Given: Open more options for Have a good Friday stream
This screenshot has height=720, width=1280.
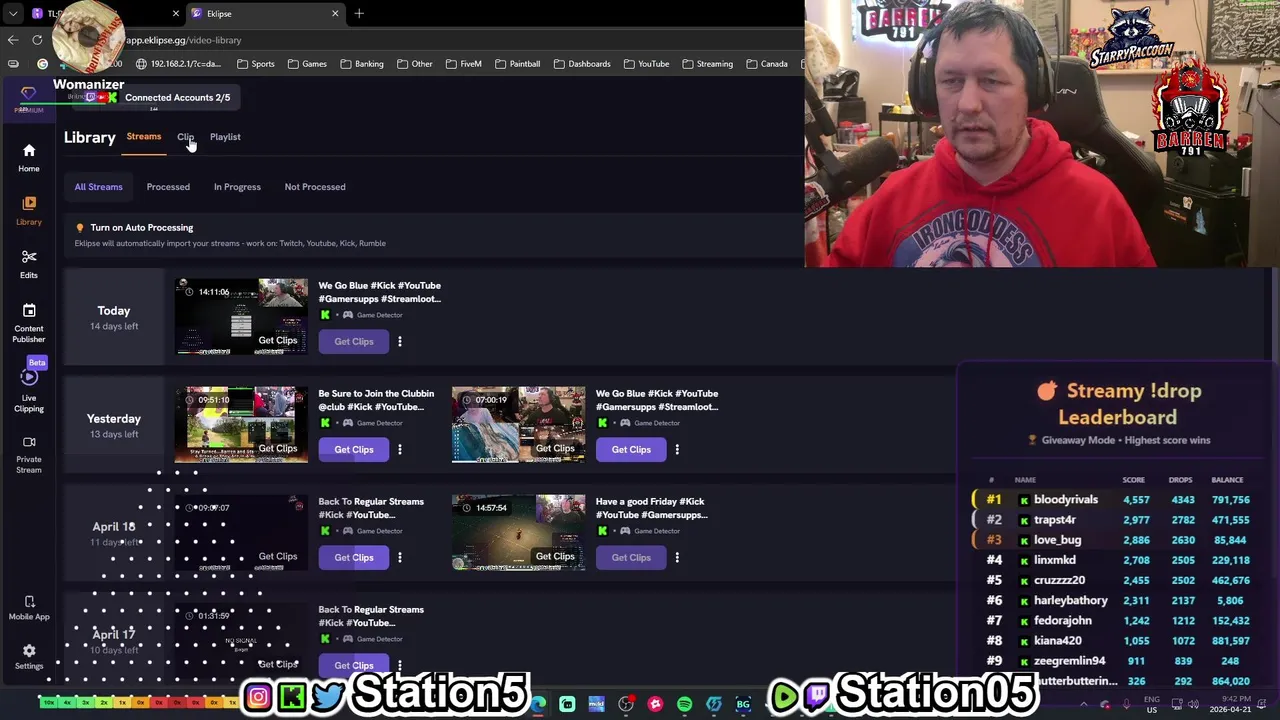Looking at the screenshot, I should [x=677, y=558].
